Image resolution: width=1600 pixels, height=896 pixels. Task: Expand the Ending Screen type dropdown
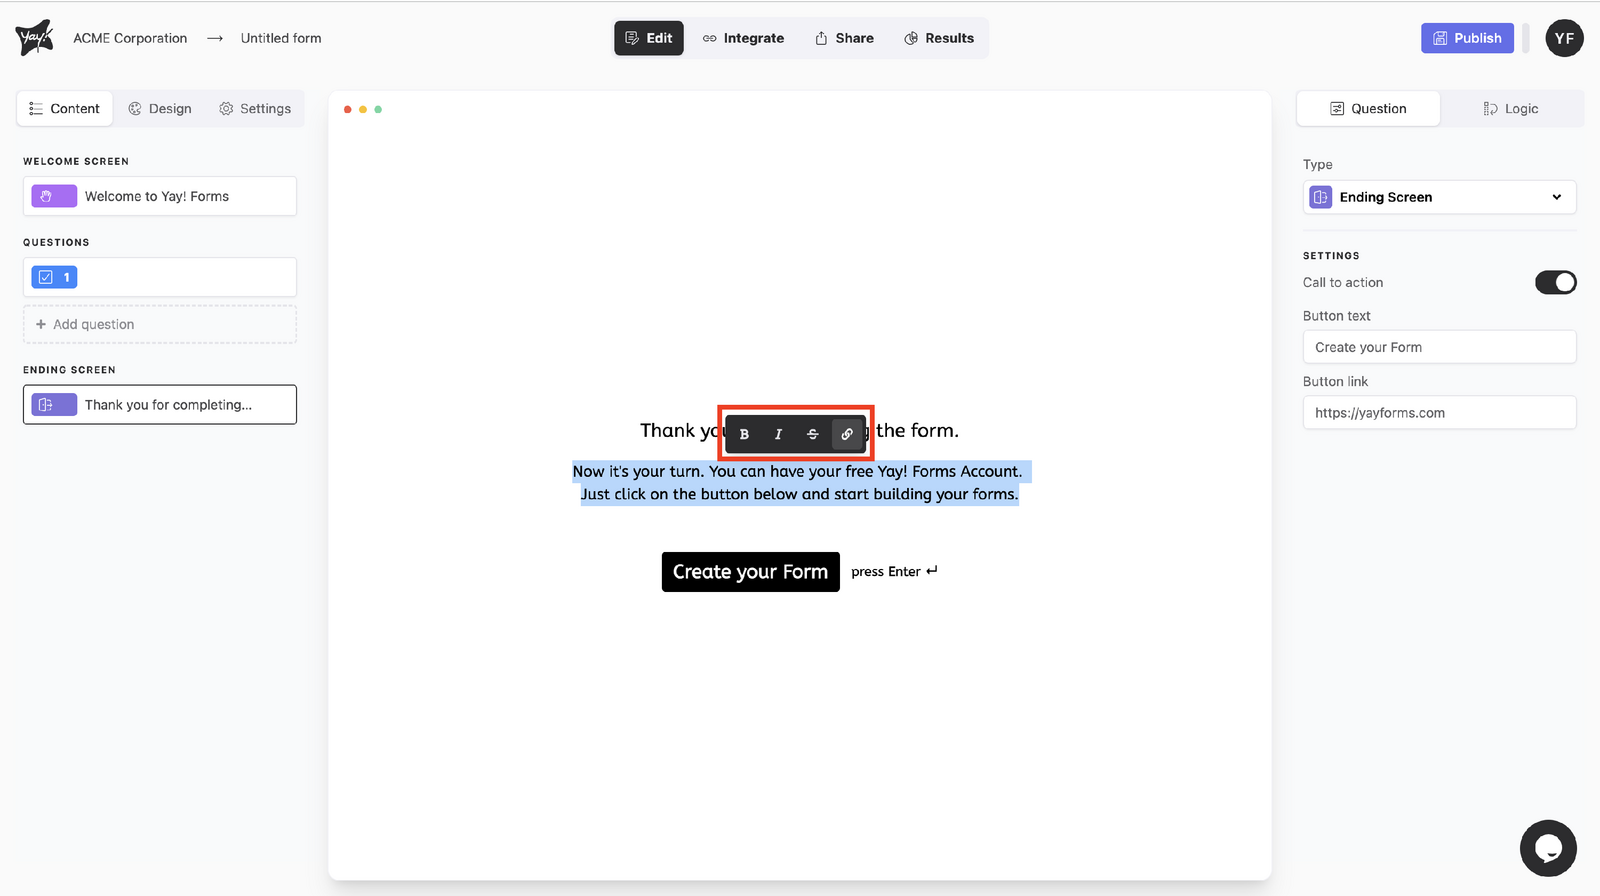point(1439,197)
